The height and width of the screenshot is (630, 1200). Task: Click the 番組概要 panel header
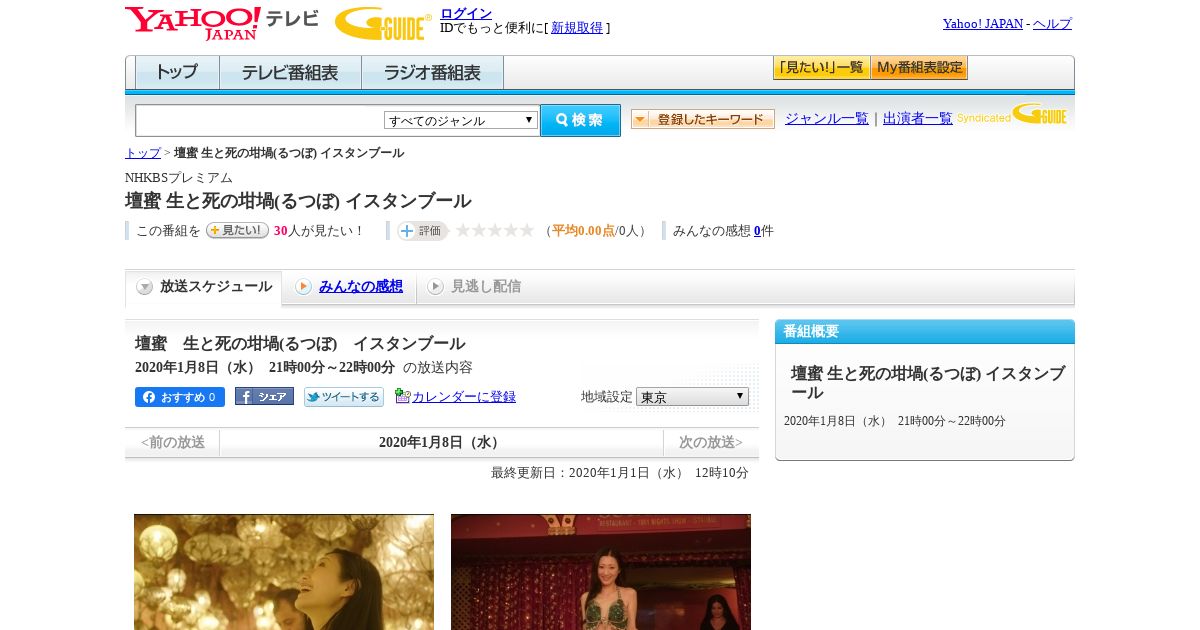tap(925, 331)
